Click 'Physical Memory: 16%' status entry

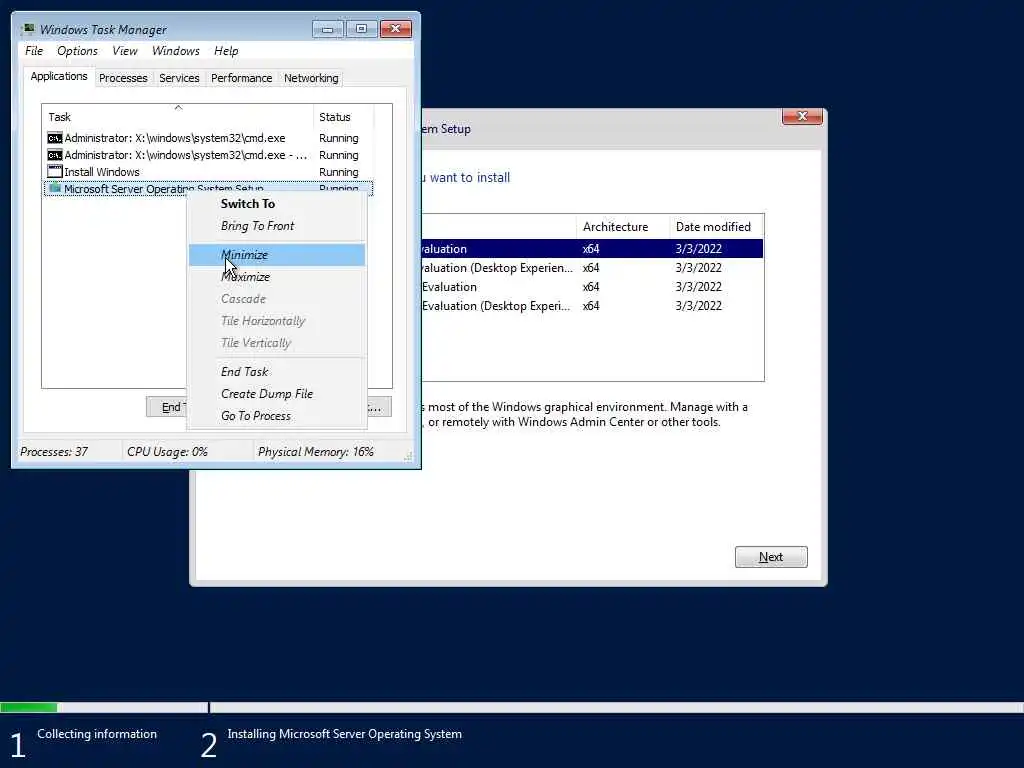(x=315, y=452)
